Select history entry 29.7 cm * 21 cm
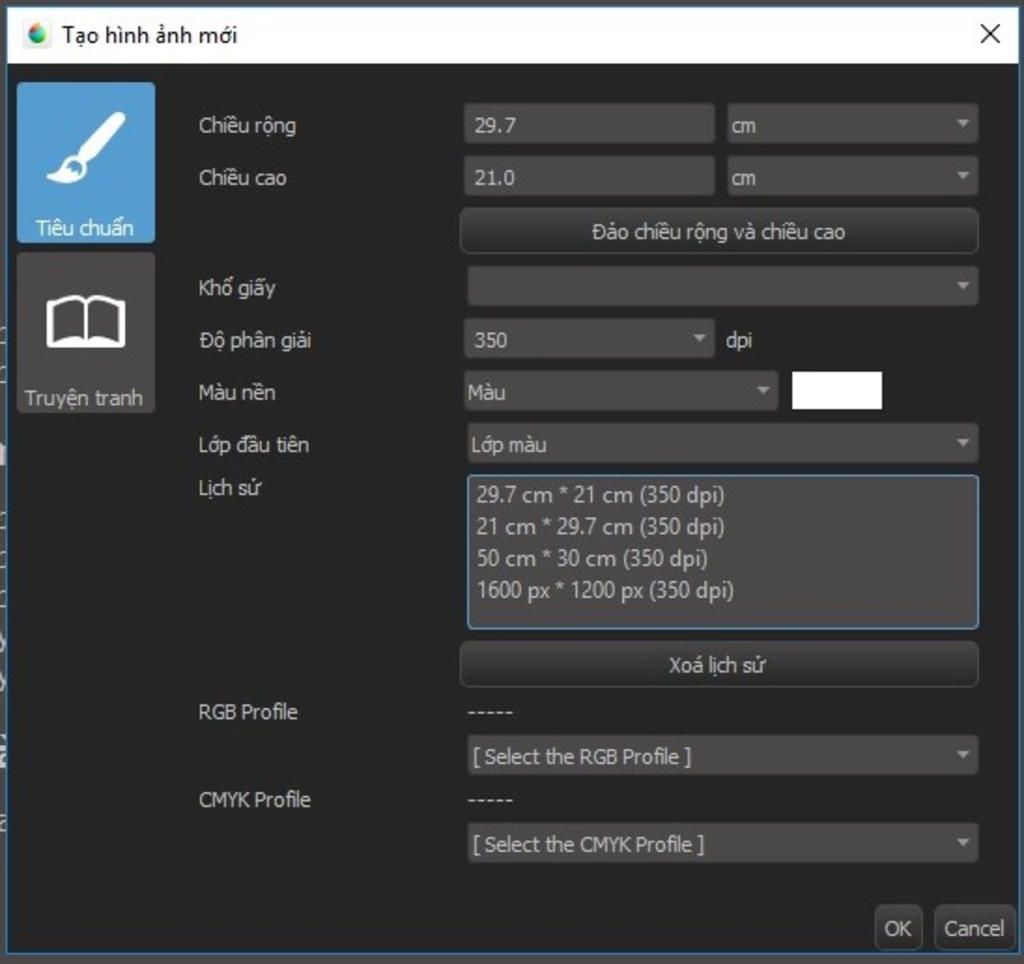The width and height of the screenshot is (1024, 964). point(600,494)
